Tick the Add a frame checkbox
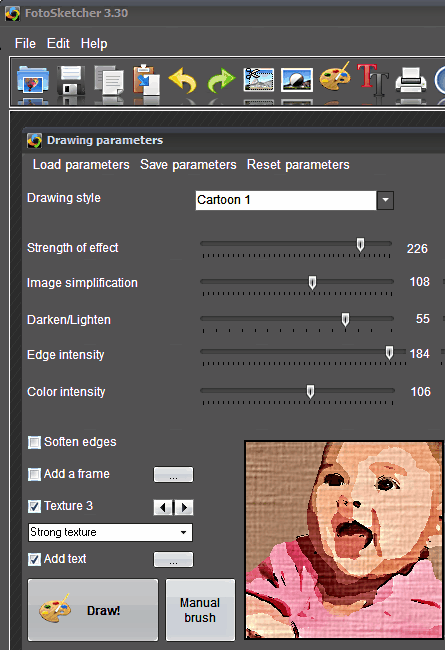445x650 pixels. (x=34, y=474)
